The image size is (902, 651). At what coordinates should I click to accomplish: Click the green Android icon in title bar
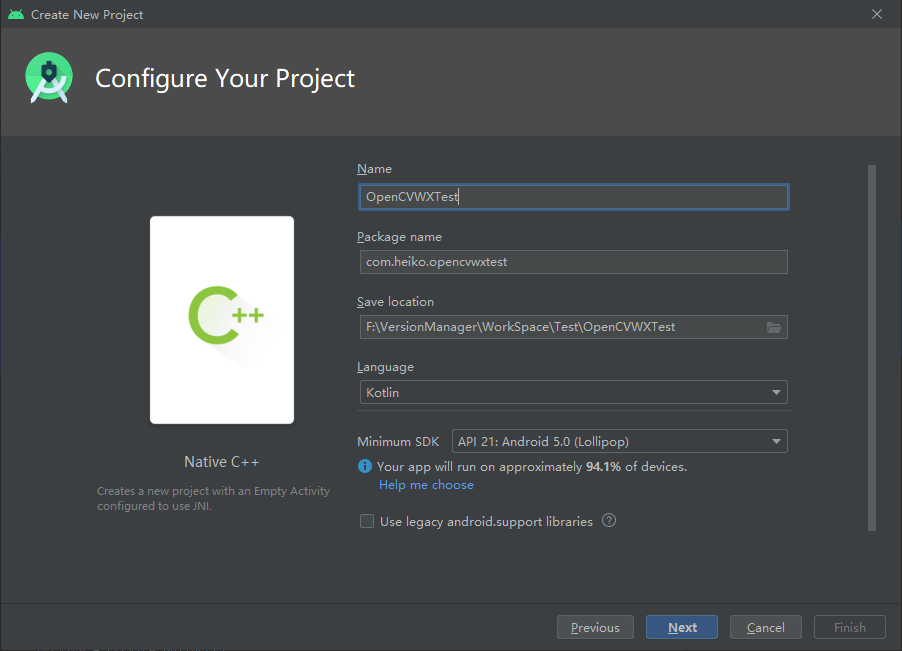click(16, 14)
